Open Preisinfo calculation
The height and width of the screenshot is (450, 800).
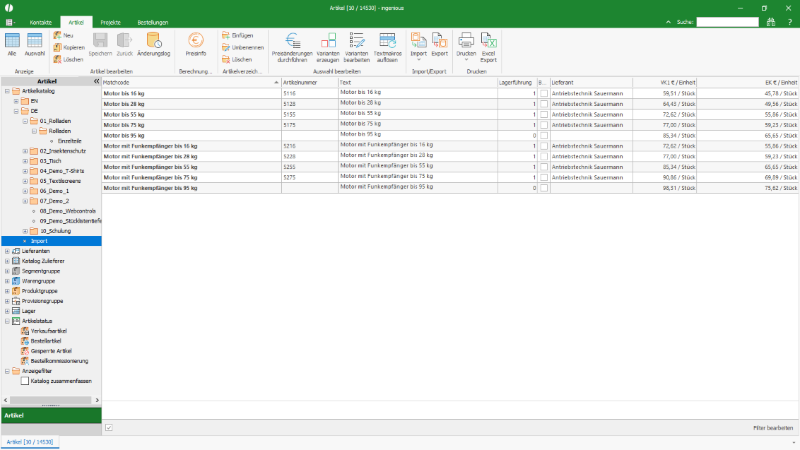(196, 44)
